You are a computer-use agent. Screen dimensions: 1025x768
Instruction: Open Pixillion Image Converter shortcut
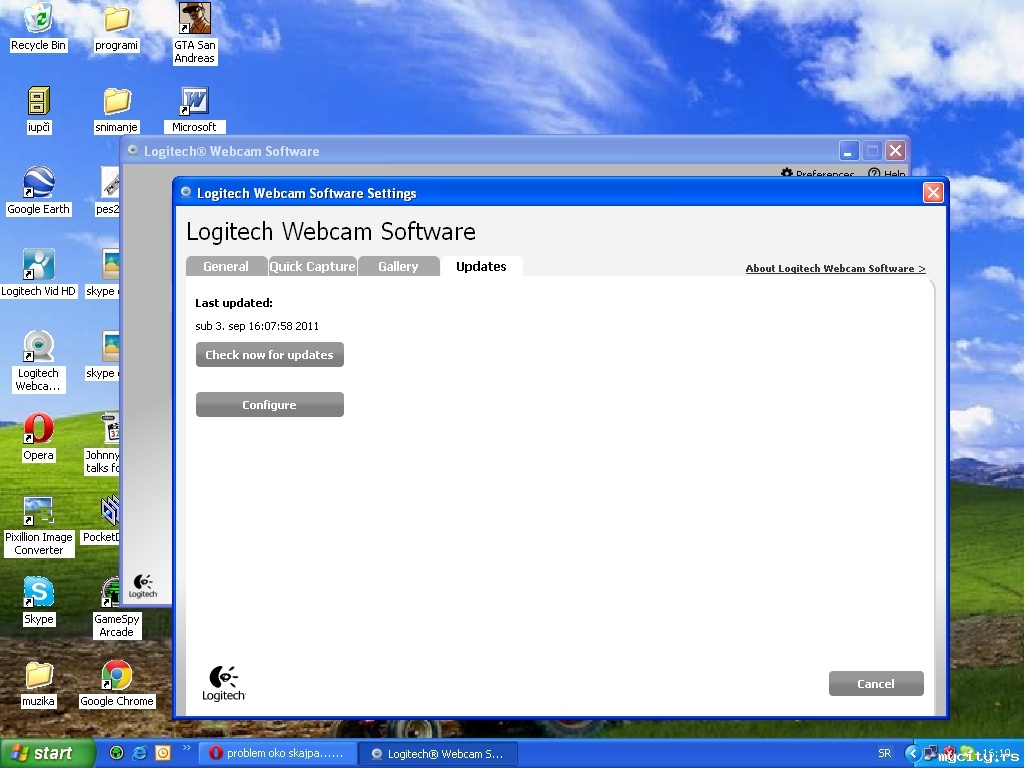pos(39,526)
